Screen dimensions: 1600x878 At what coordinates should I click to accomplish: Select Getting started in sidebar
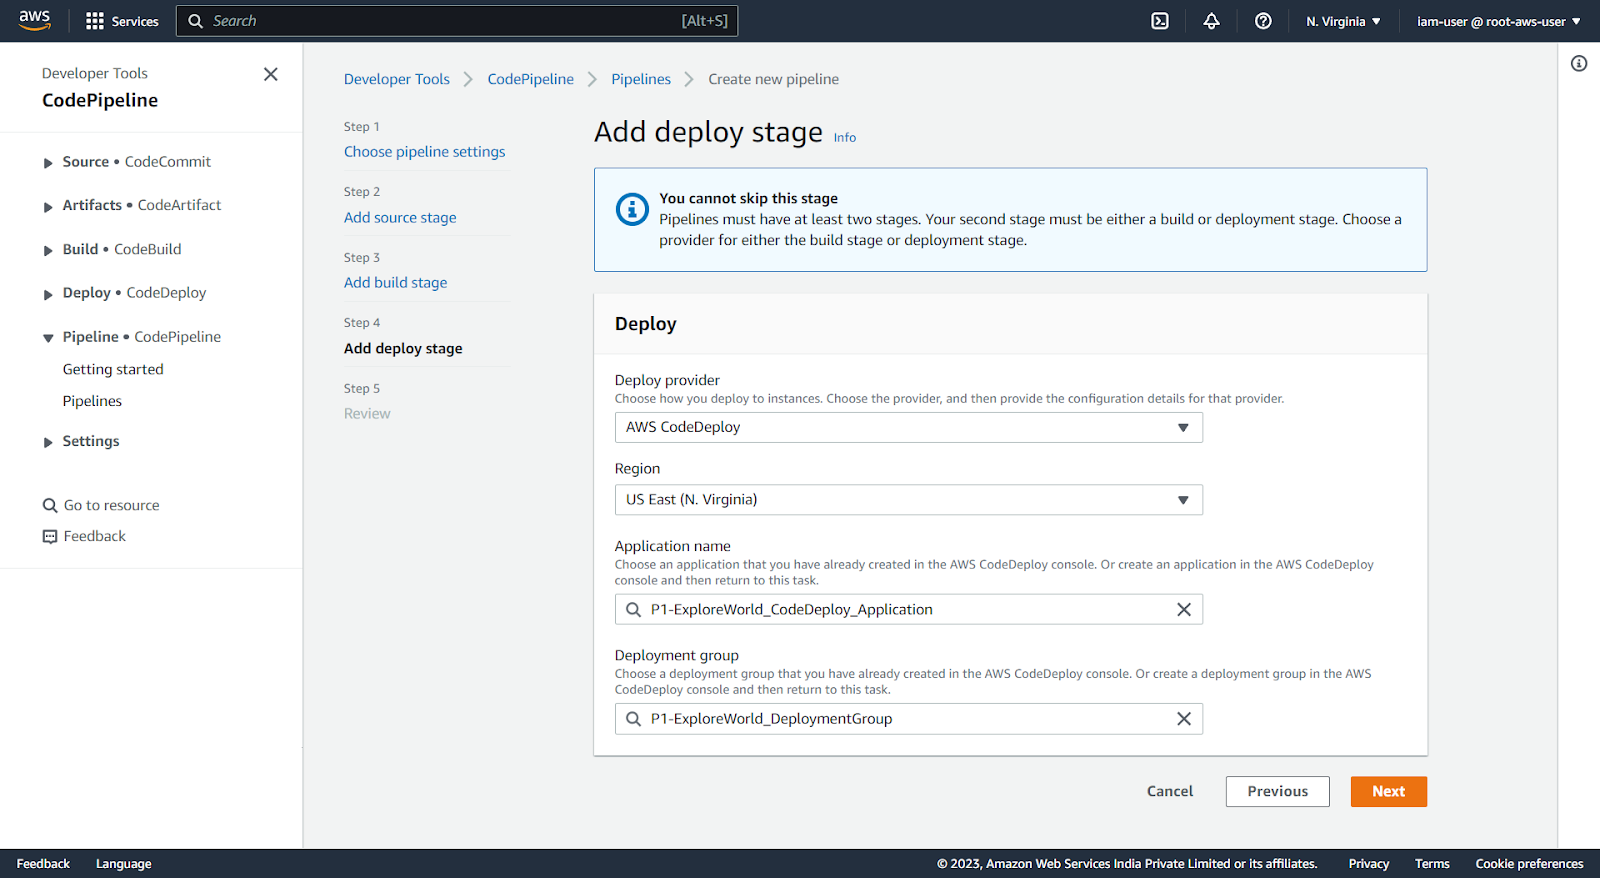point(113,369)
